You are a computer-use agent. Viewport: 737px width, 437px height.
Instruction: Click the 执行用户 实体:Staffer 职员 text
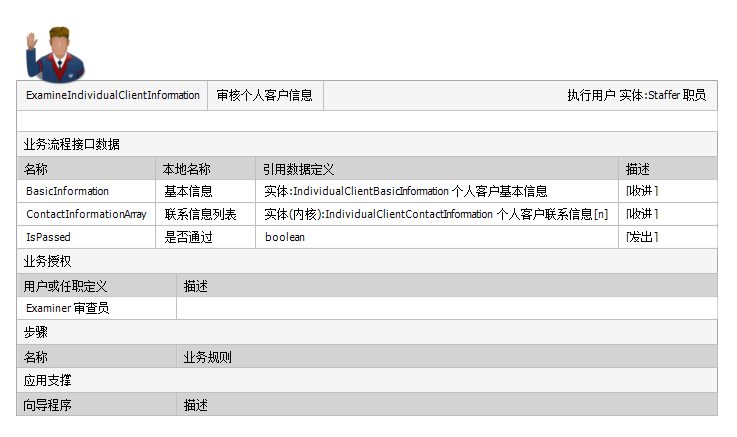[x=636, y=95]
